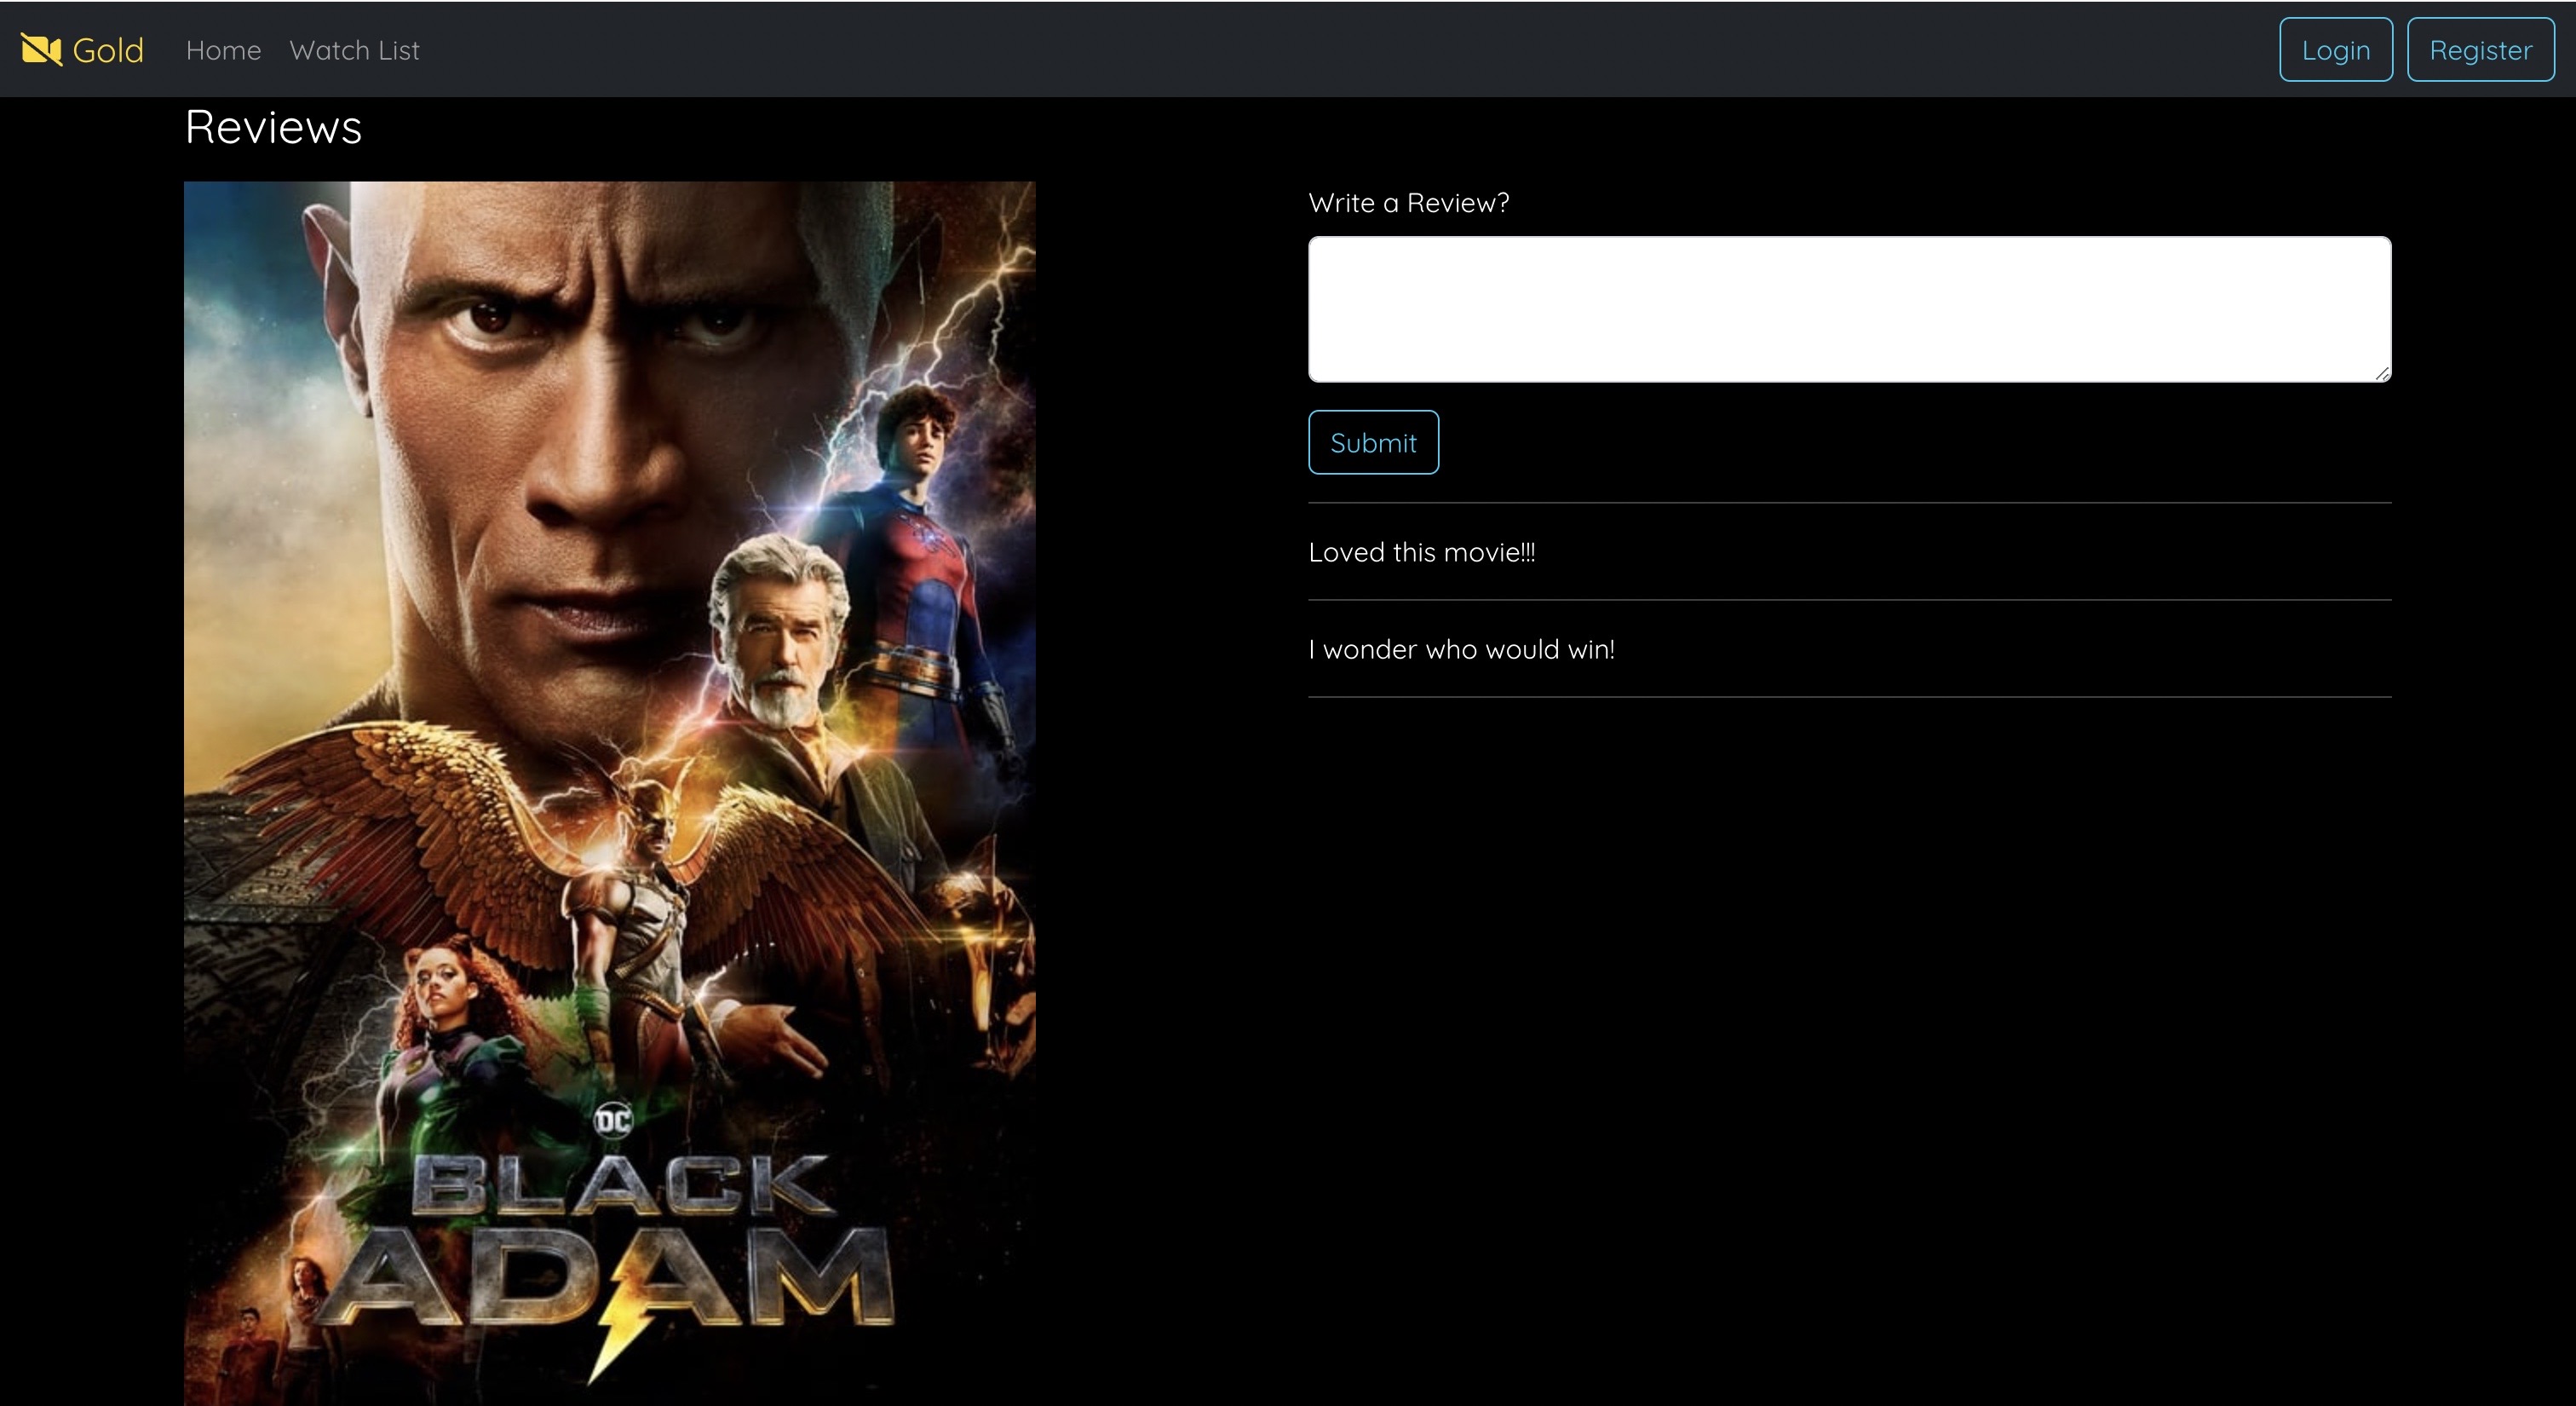Navigate to Home in the top navigation

[223, 50]
